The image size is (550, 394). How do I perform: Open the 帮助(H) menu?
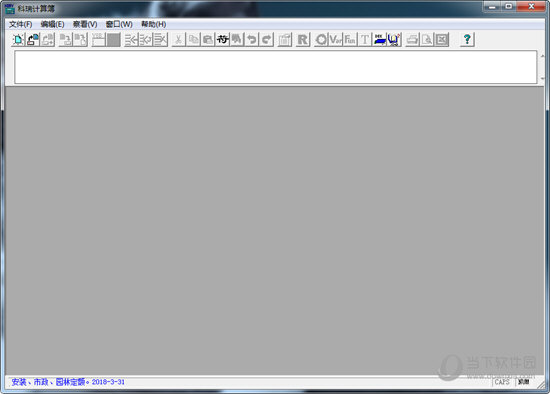point(153,24)
